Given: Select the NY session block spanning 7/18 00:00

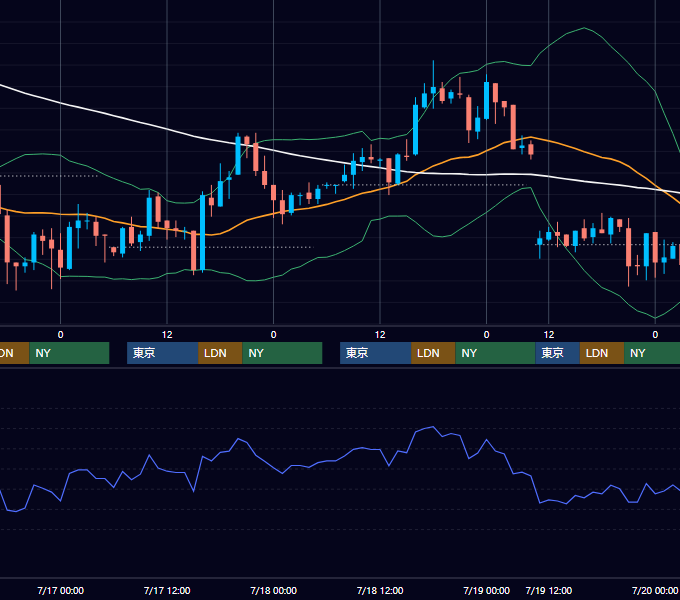Looking at the screenshot, I should (282, 353).
